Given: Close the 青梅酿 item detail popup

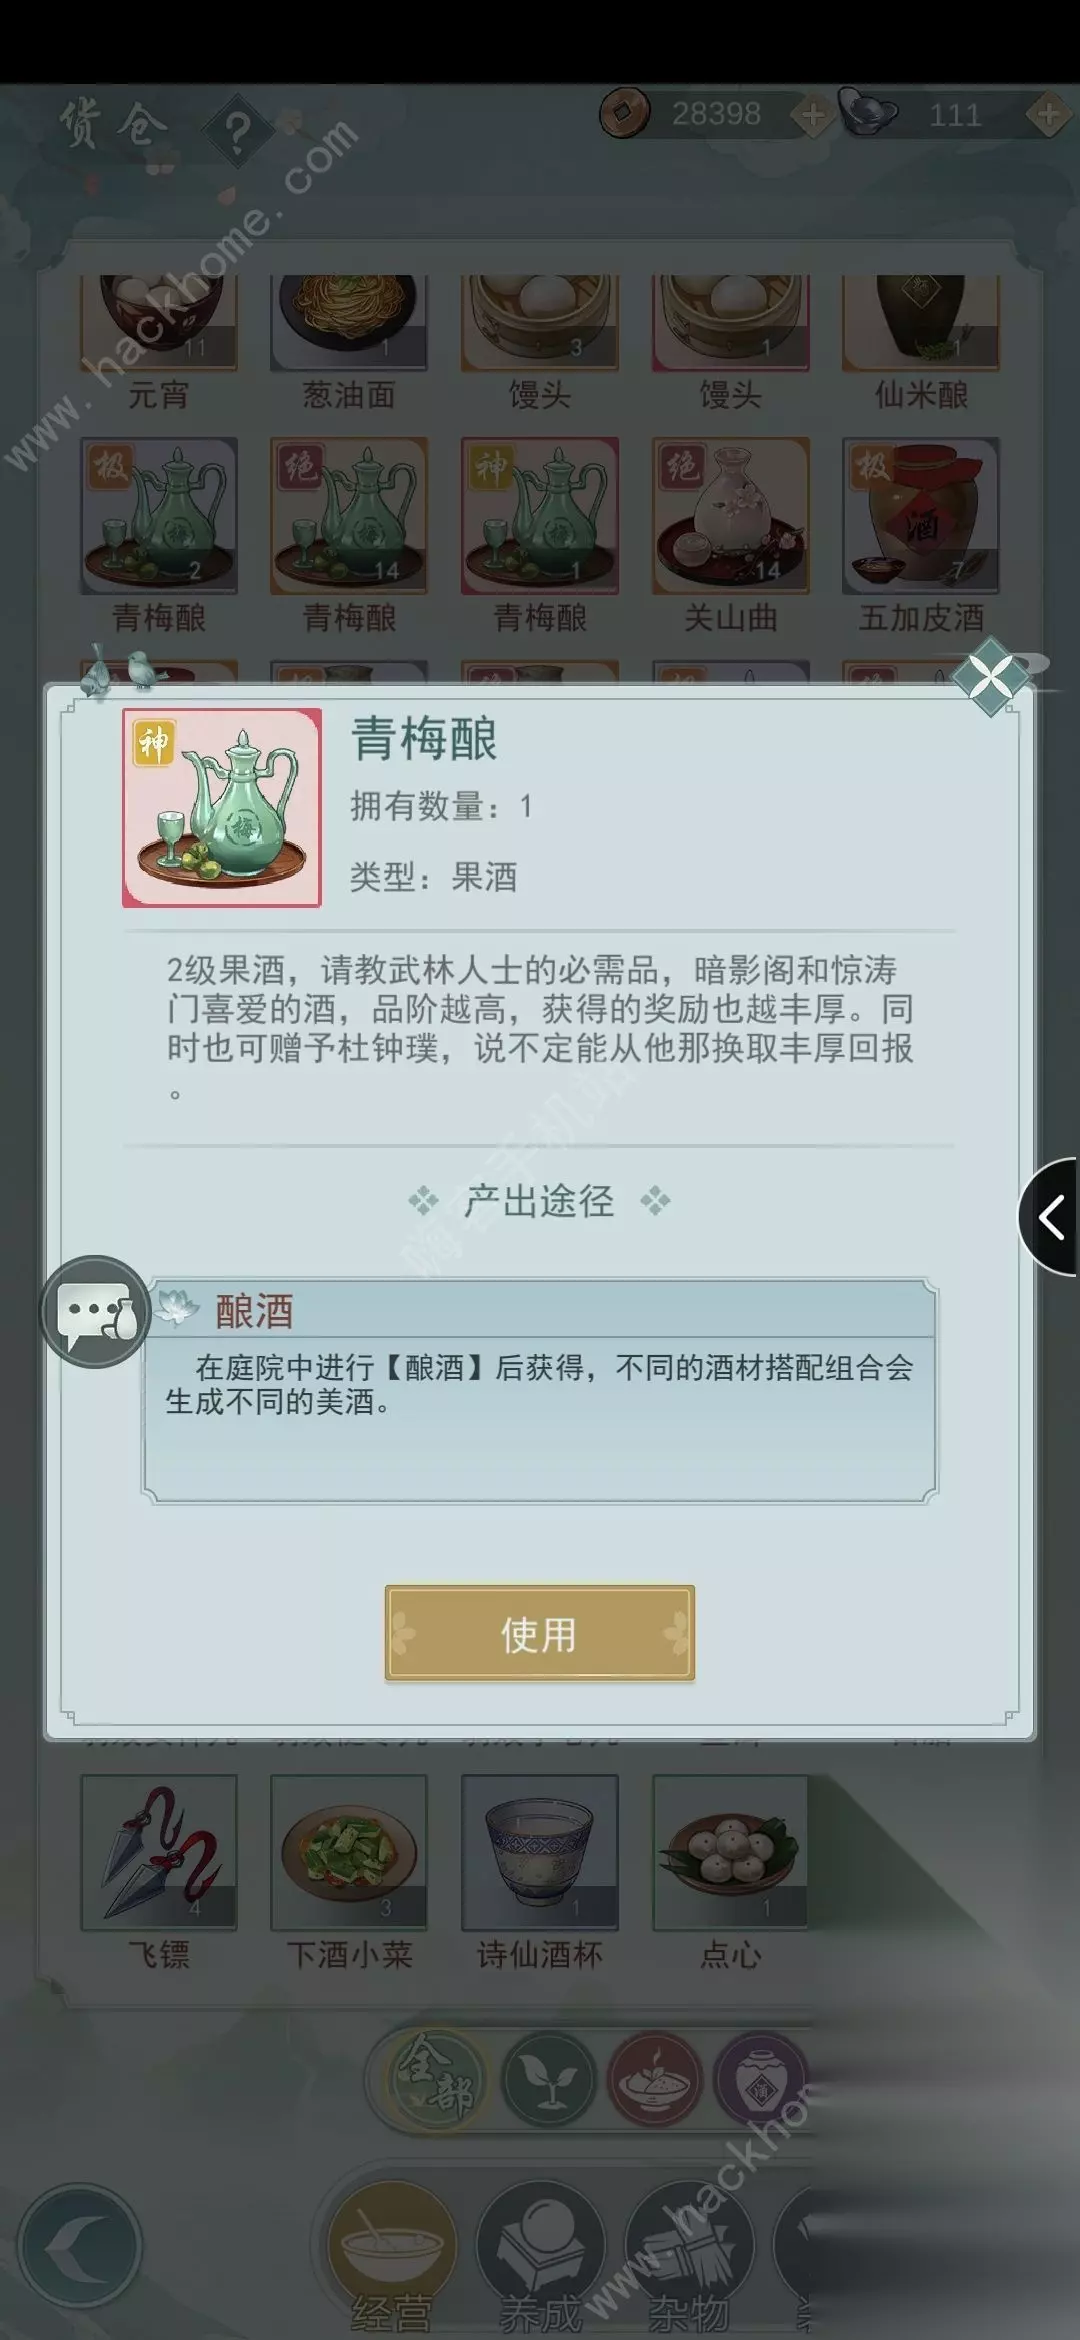Looking at the screenshot, I should 991,679.
